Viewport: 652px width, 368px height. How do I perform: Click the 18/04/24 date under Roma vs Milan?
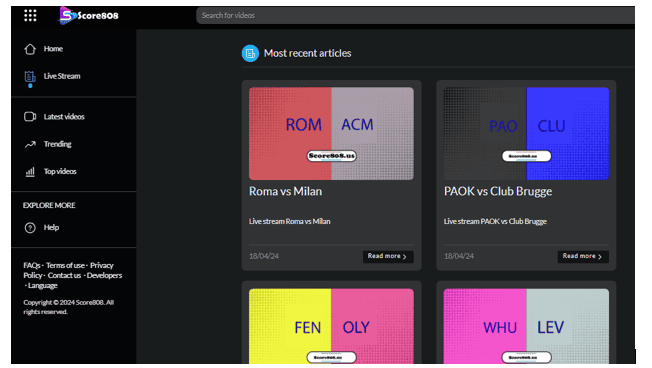coord(264,256)
